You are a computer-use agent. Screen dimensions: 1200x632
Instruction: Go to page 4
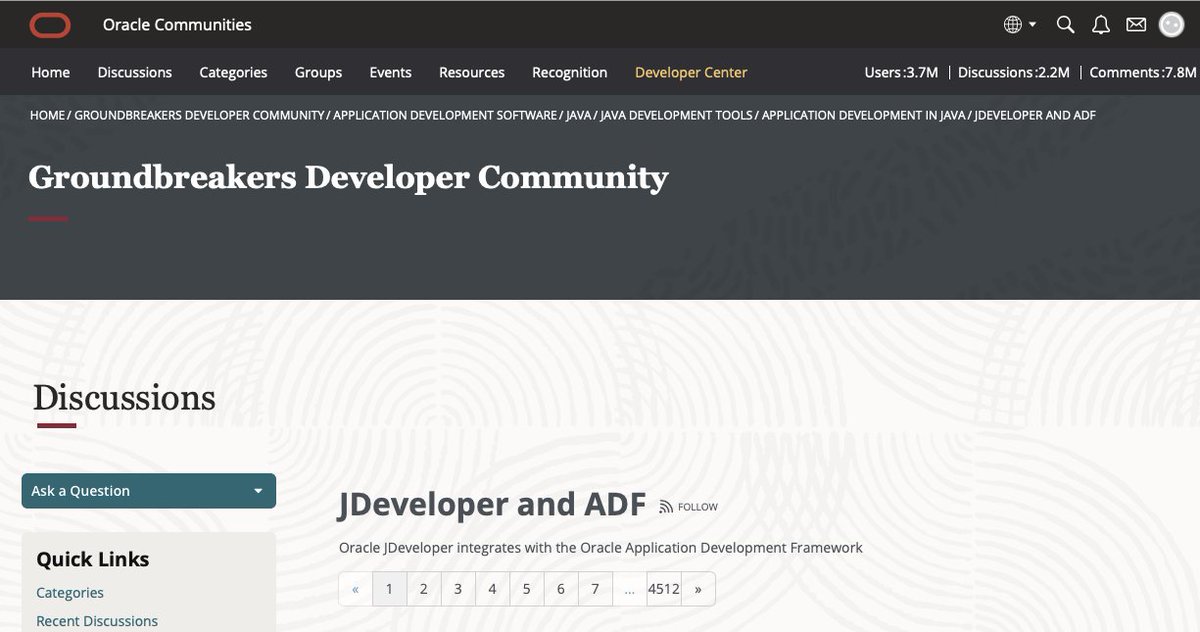(492, 589)
